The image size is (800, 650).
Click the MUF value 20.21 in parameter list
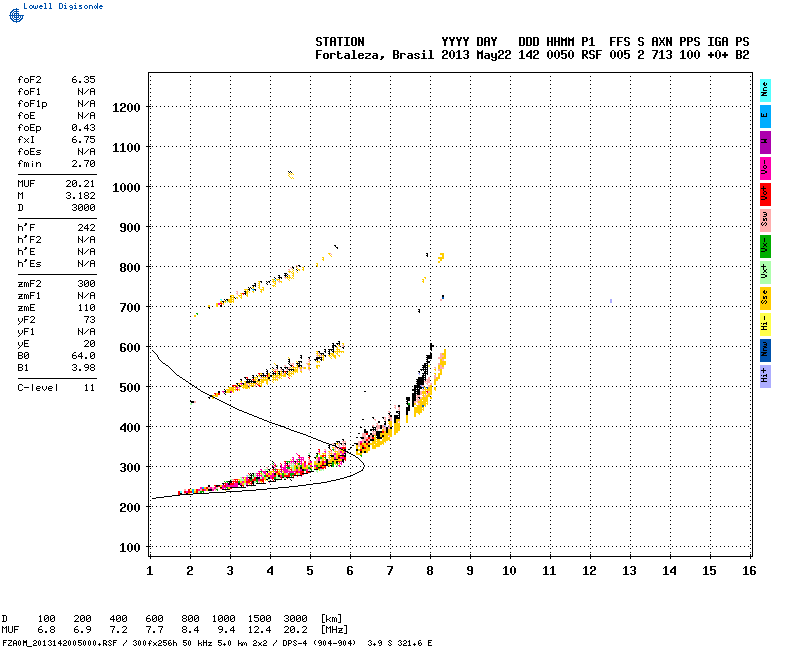(80, 184)
